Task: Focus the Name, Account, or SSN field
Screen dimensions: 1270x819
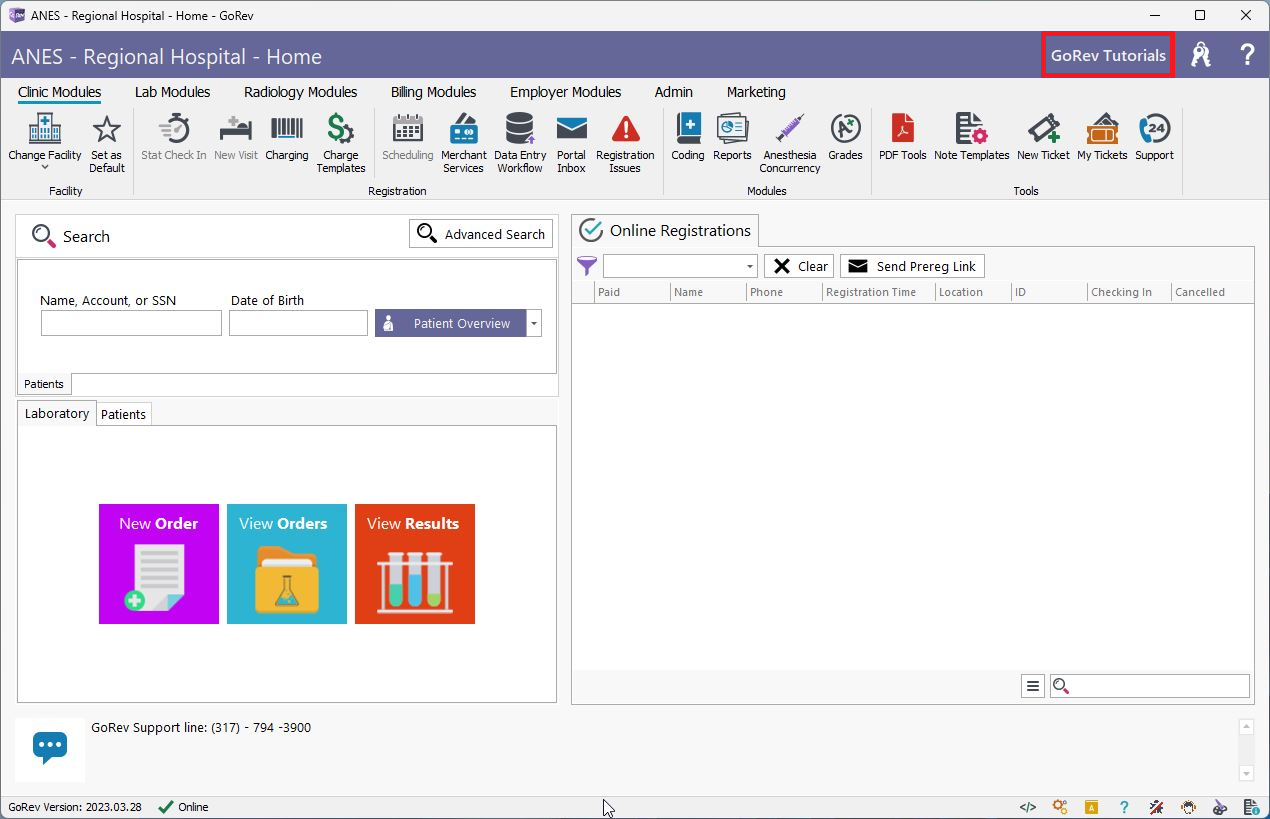Action: click(131, 323)
